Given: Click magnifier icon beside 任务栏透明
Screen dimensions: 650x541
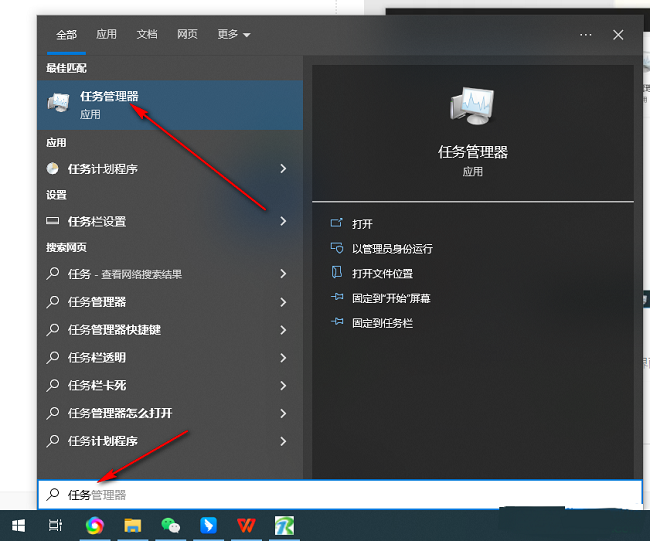Looking at the screenshot, I should [x=53, y=357].
